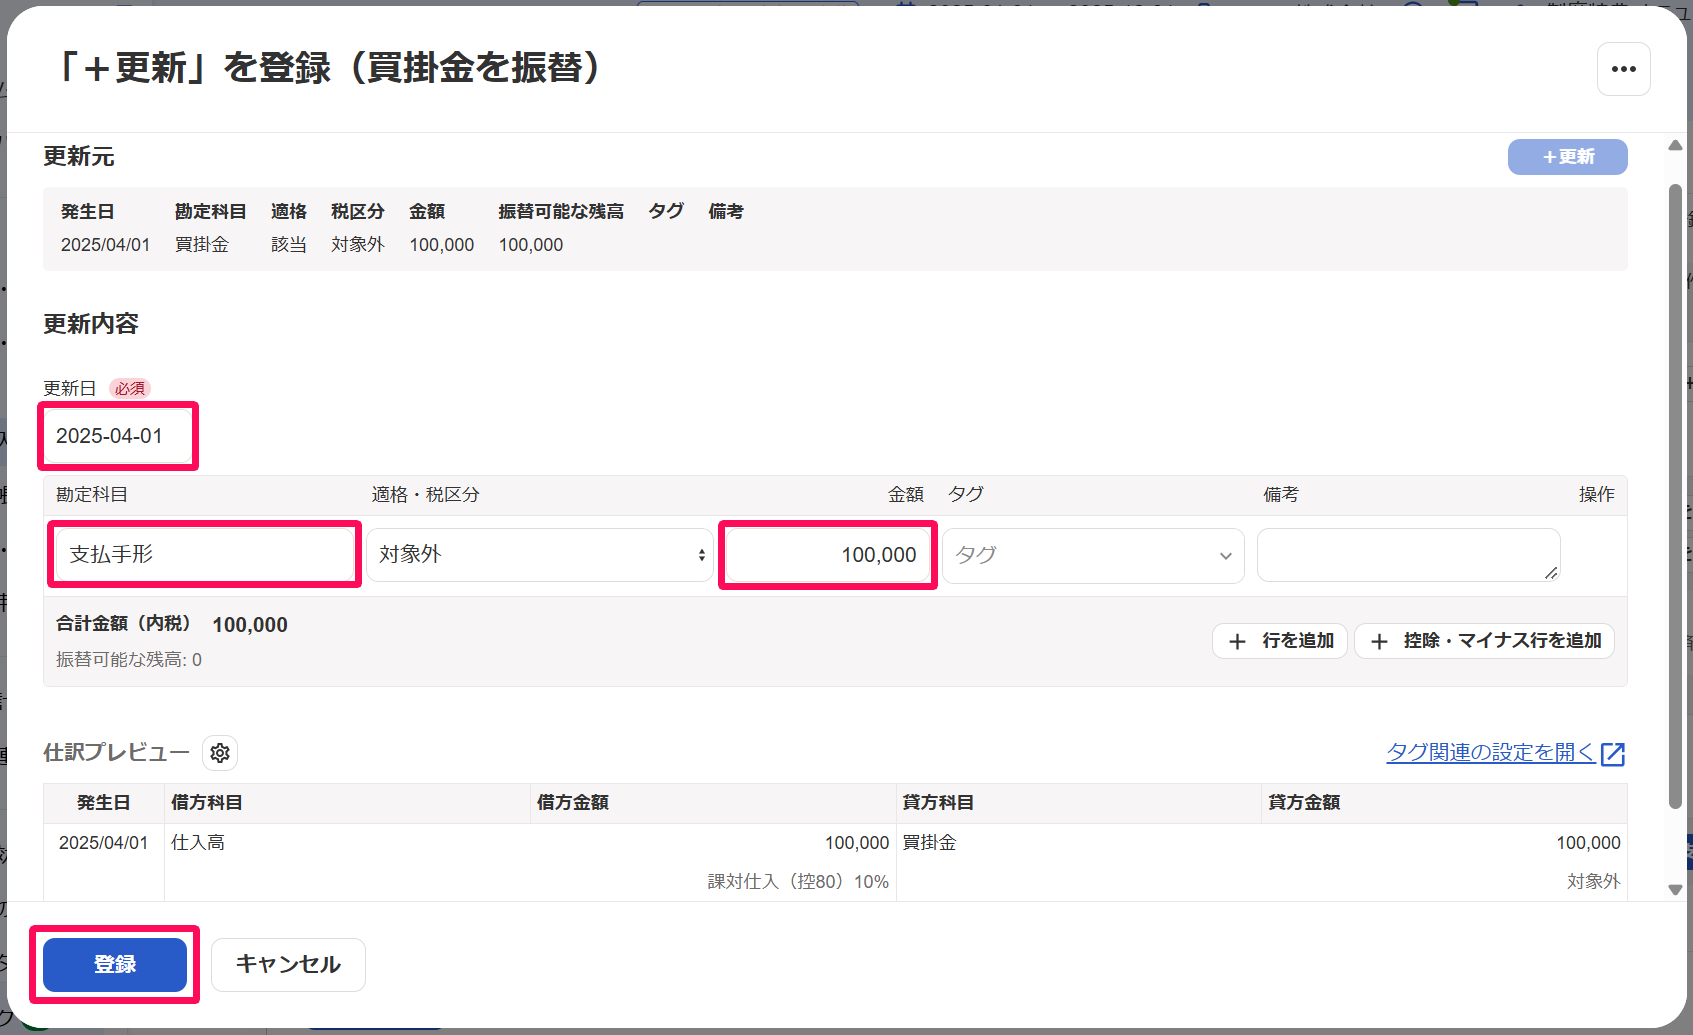Image resolution: width=1693 pixels, height=1035 pixels.
Task: Click the 勘定科目 field showing 支払手形
Action: pos(205,554)
